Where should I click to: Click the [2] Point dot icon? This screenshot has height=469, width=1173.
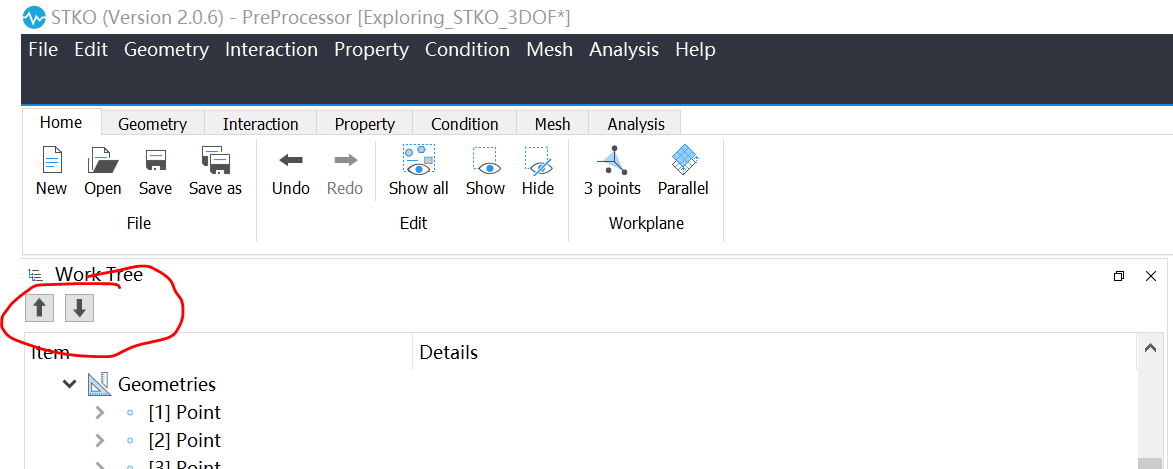[130, 441]
